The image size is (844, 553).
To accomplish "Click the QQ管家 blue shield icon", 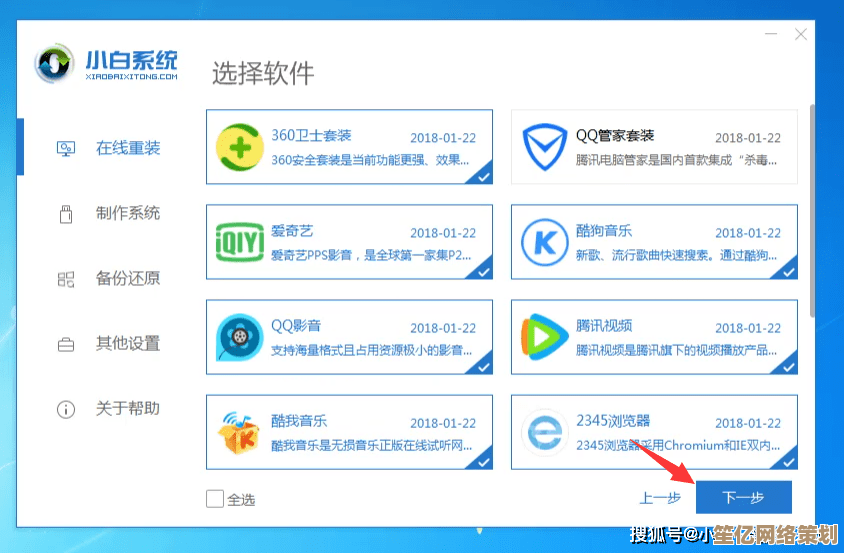I will pos(545,147).
